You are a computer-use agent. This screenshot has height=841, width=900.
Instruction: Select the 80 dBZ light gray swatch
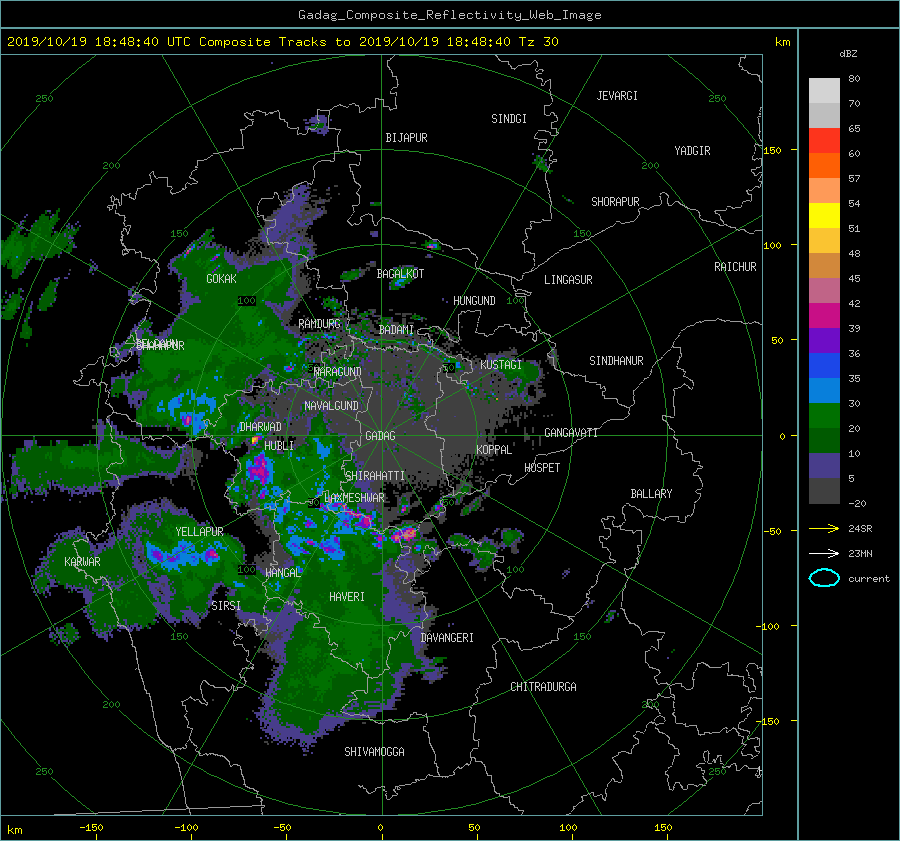tap(824, 91)
